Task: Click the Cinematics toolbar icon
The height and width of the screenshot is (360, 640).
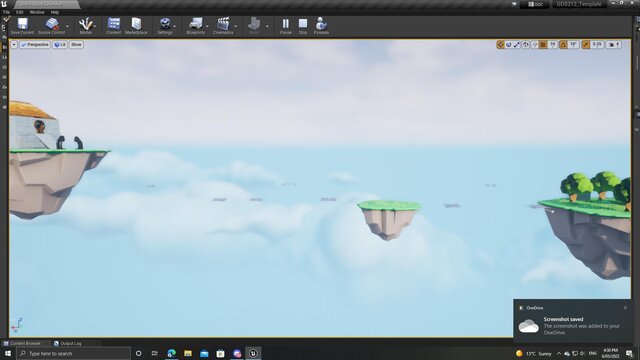Action: click(223, 25)
